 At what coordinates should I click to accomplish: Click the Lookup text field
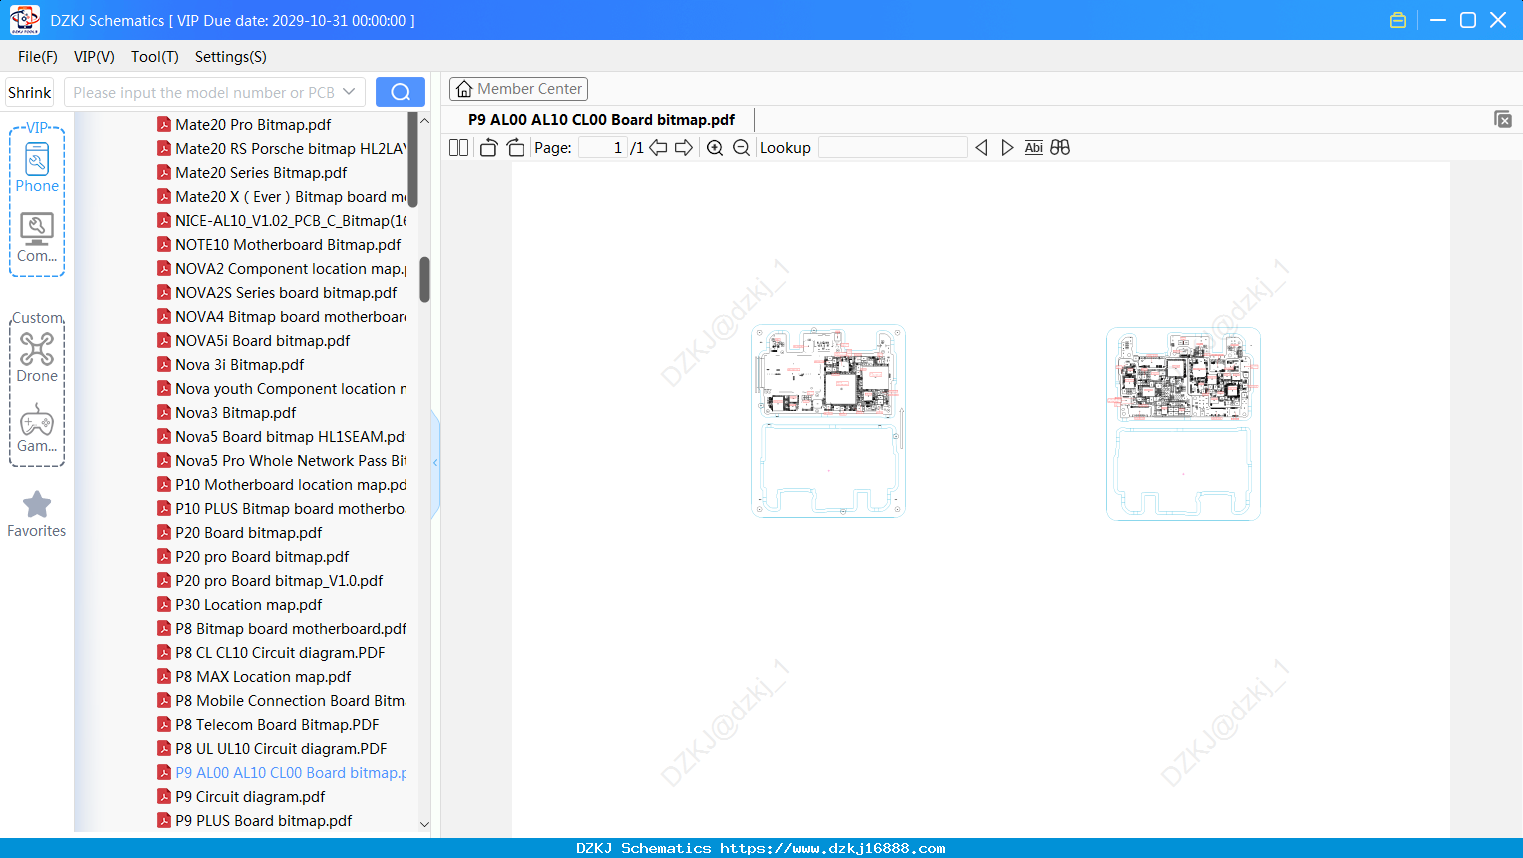pyautogui.click(x=892, y=148)
